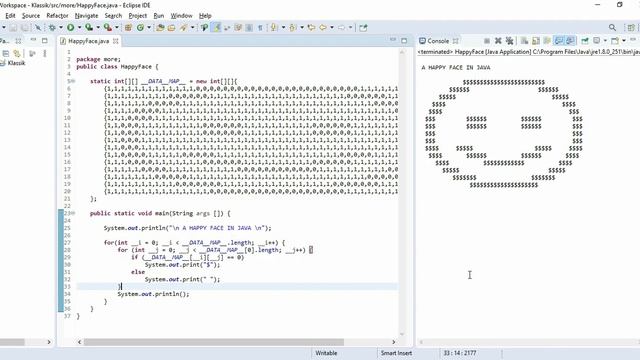Click the Run External Tools icon
Viewport: 640px width, 360px height.
tap(107, 27)
